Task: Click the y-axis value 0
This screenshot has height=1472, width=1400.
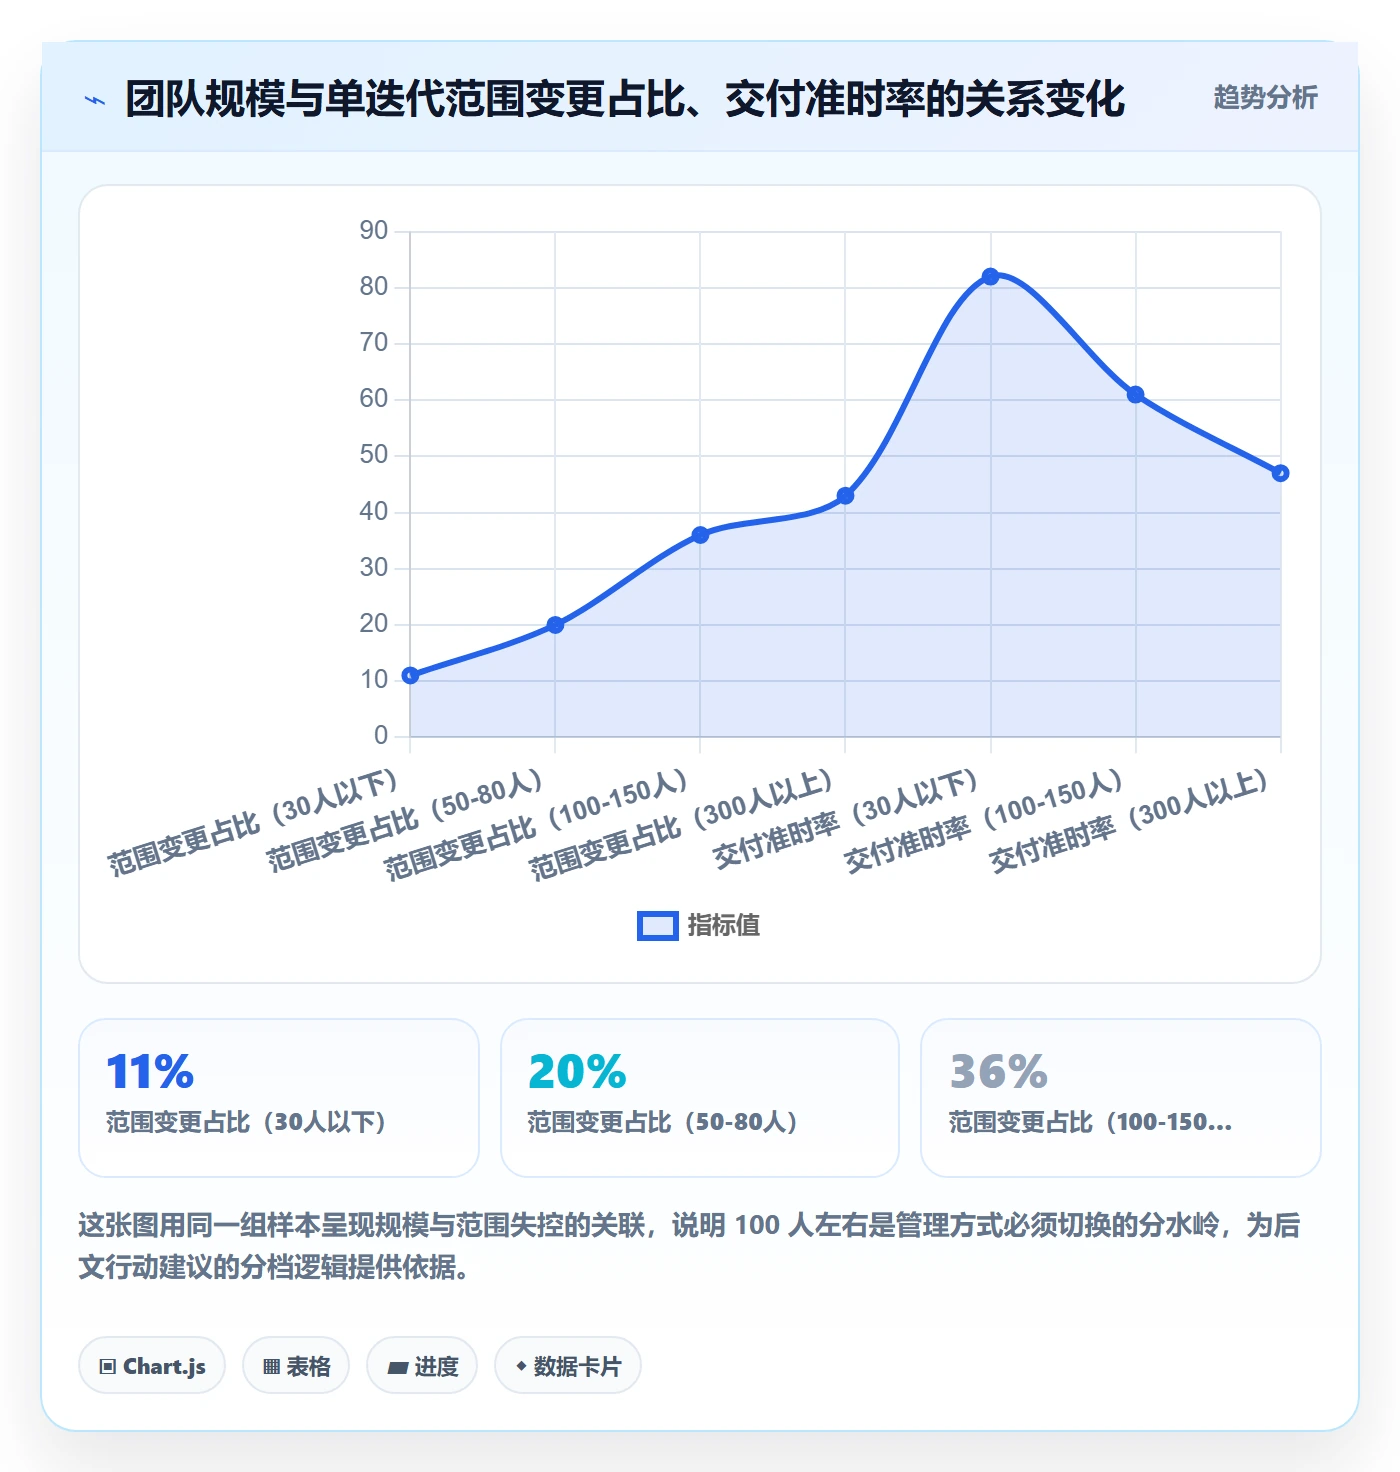Action: [381, 736]
